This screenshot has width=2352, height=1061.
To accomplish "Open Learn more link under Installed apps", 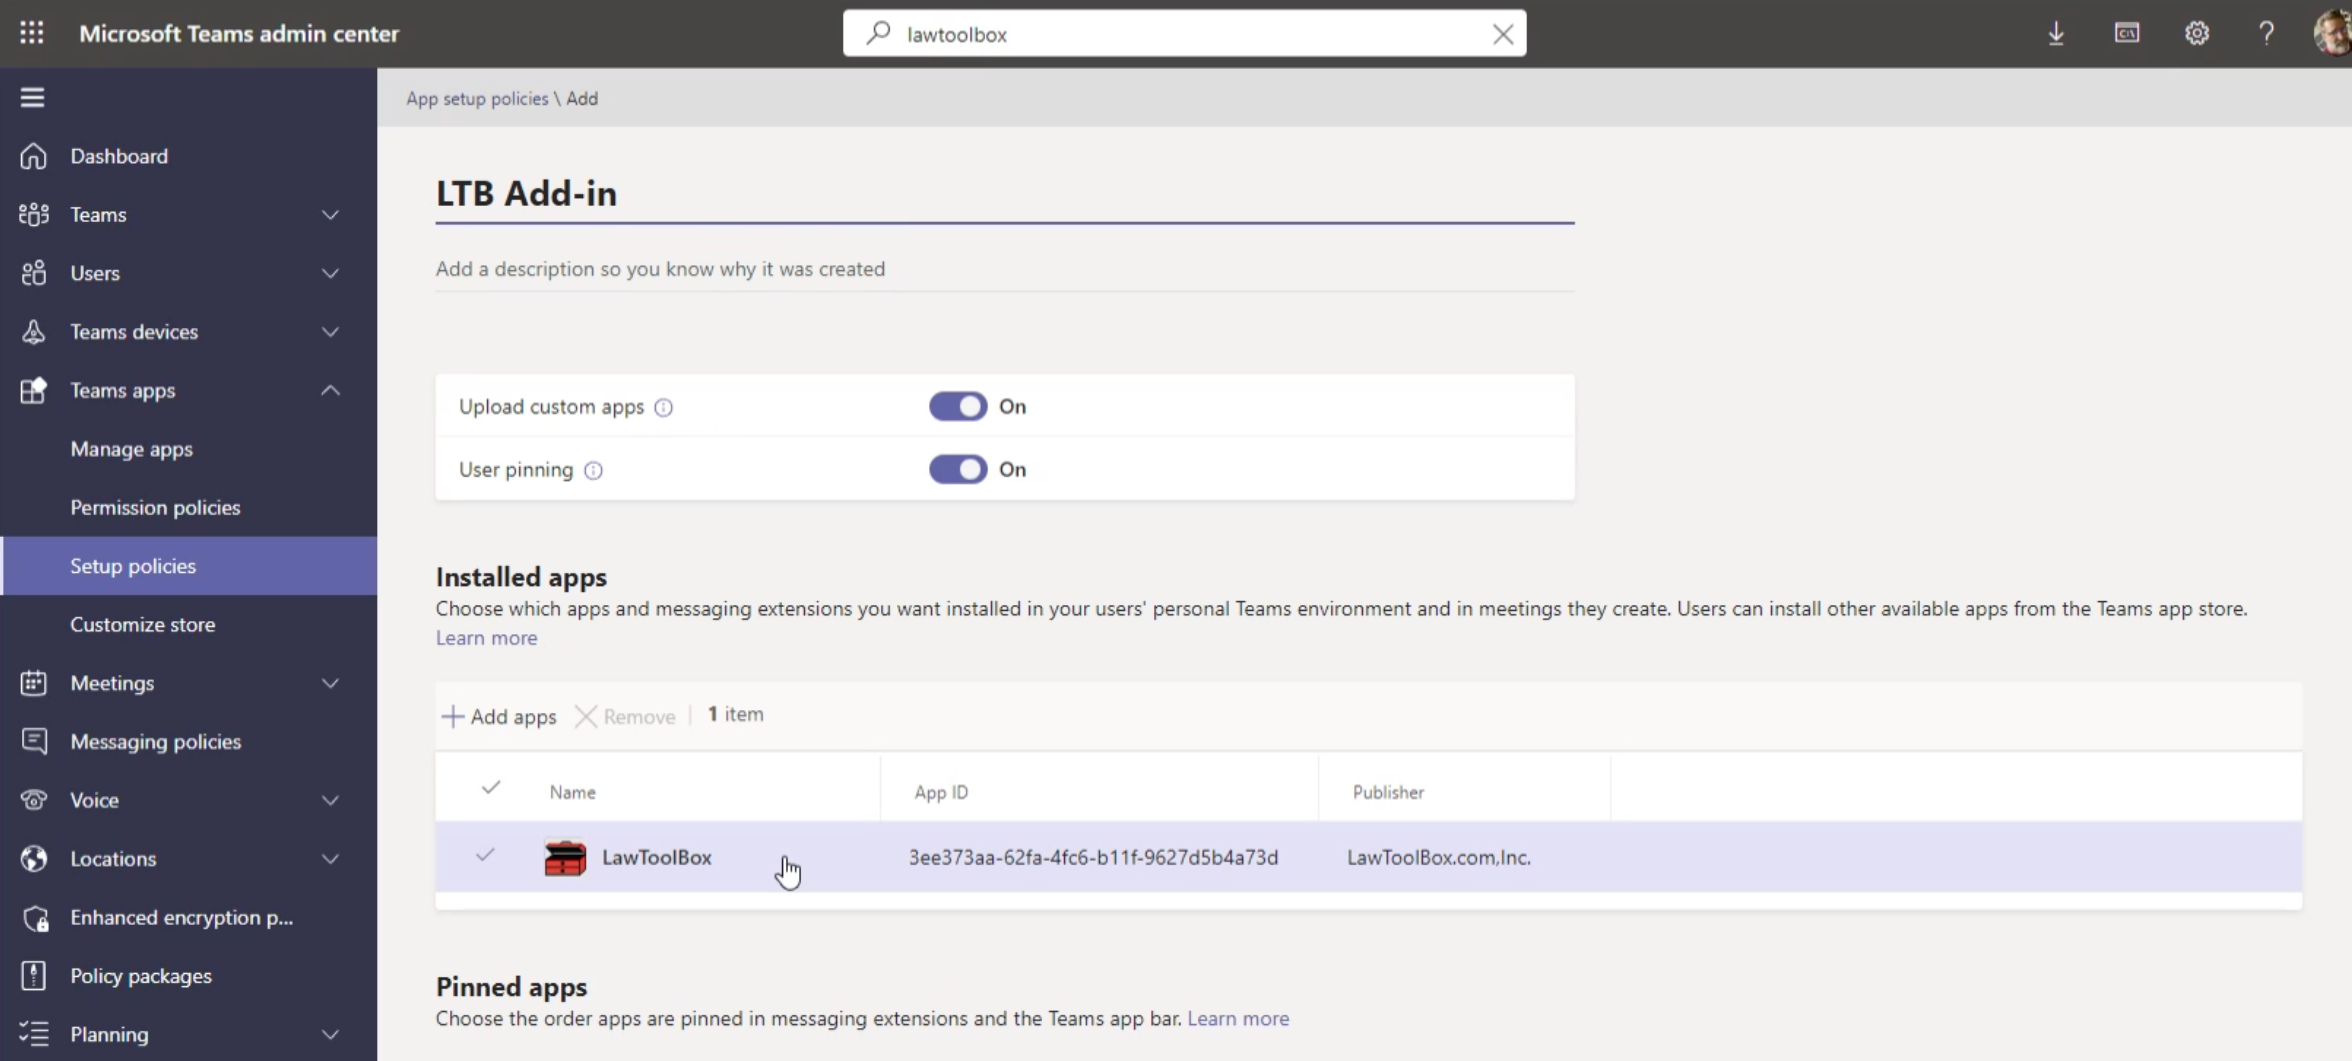I will tap(486, 638).
